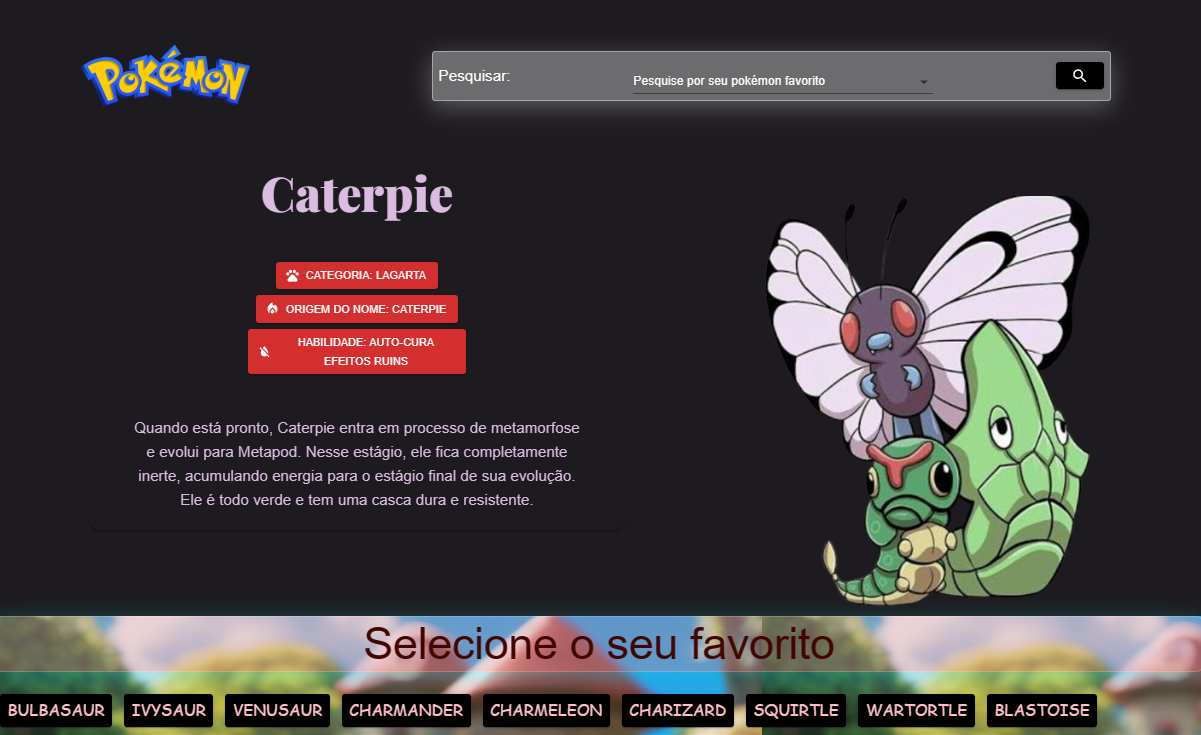This screenshot has height=735, width=1201.
Task: Pick CHARMELEON from the favorites row
Action: [x=546, y=710]
